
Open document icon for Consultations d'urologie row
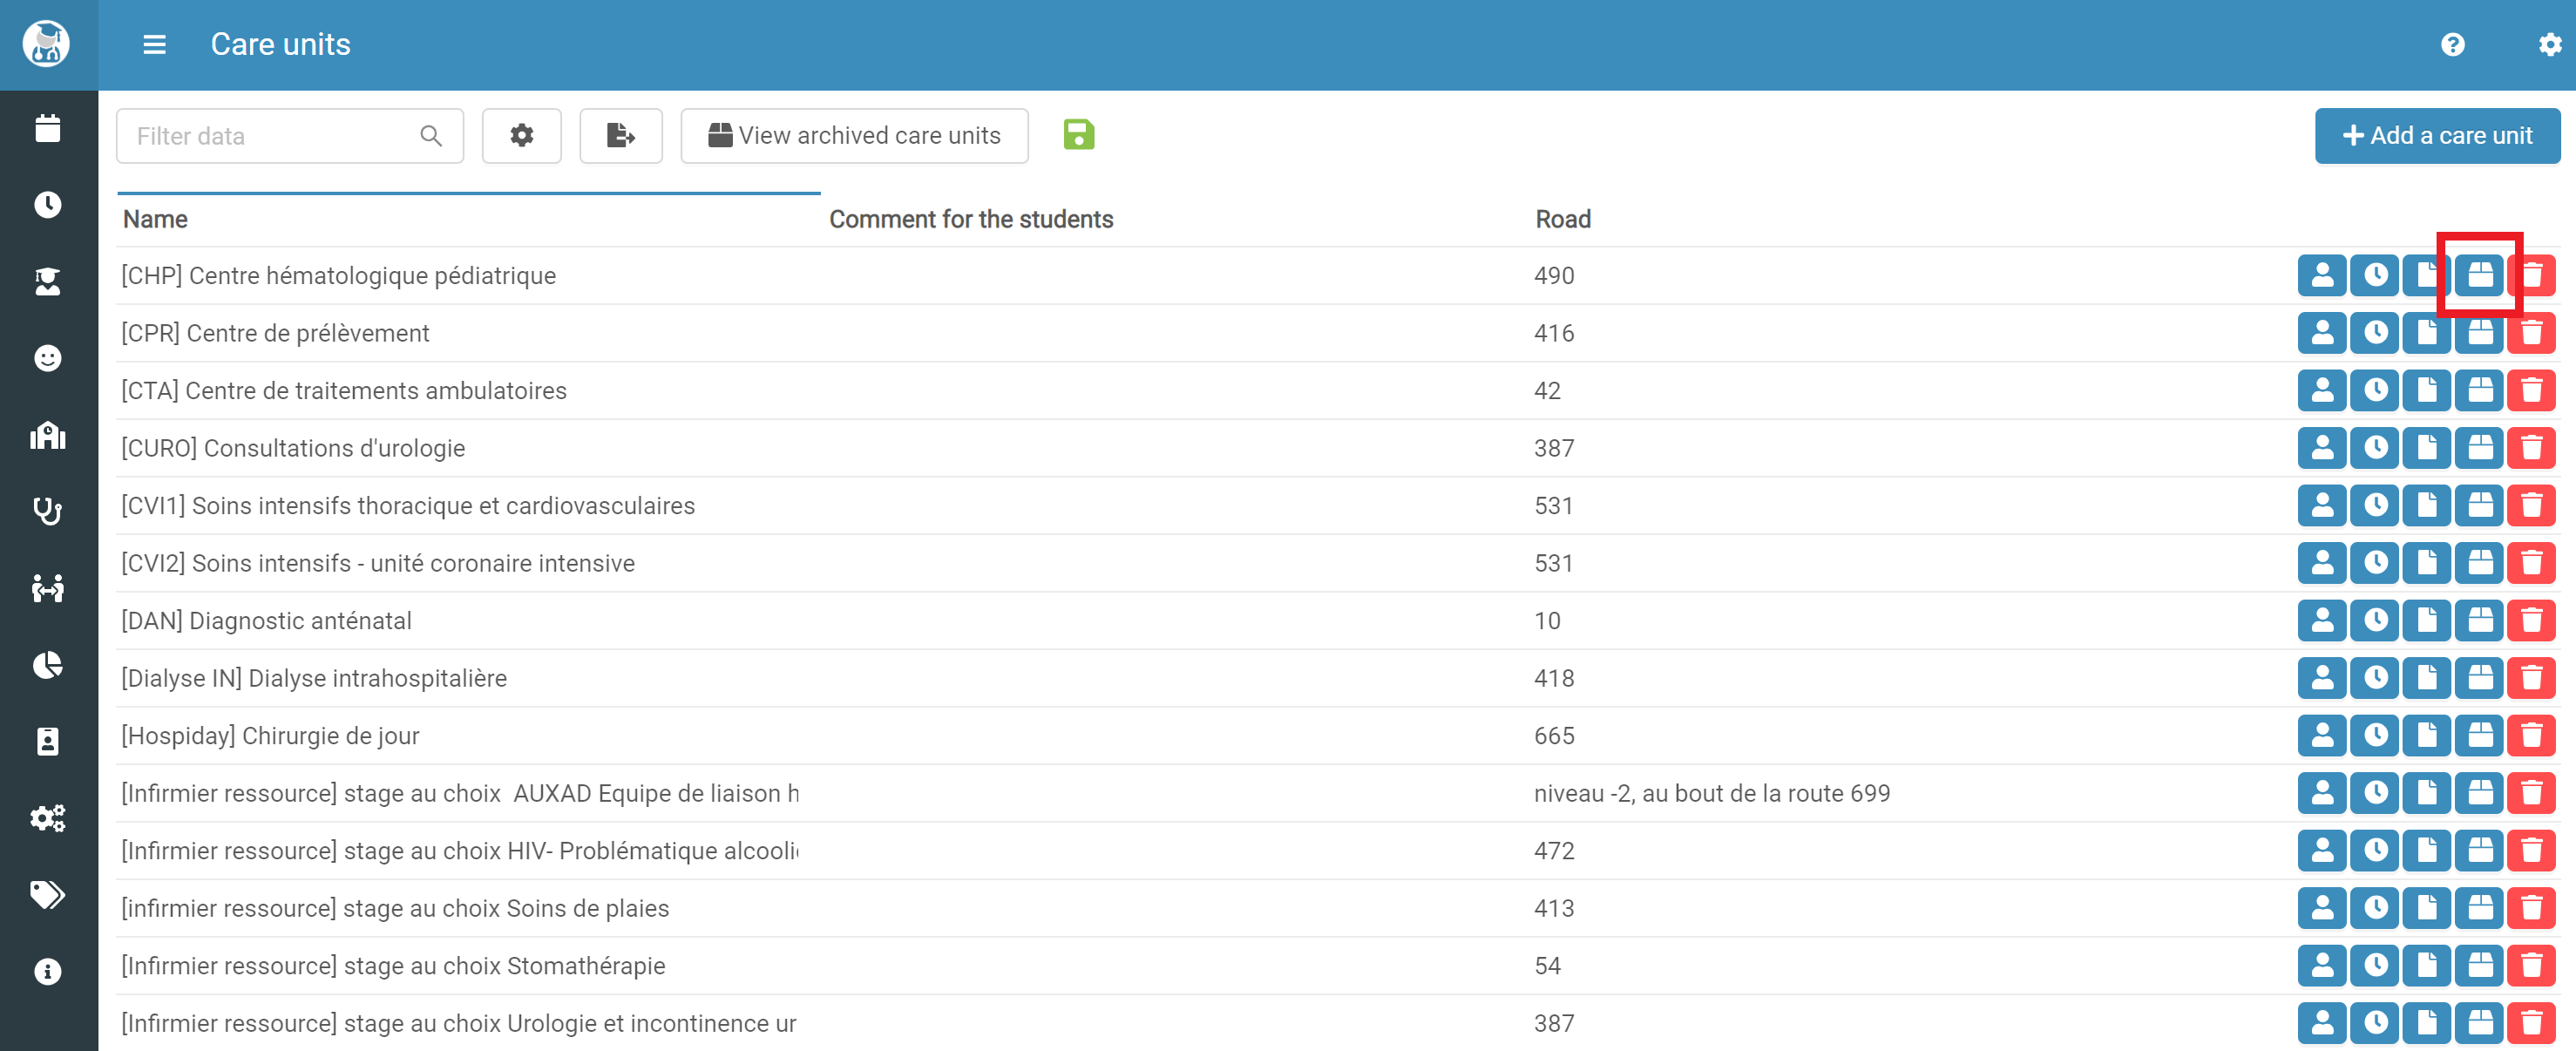pos(2427,448)
